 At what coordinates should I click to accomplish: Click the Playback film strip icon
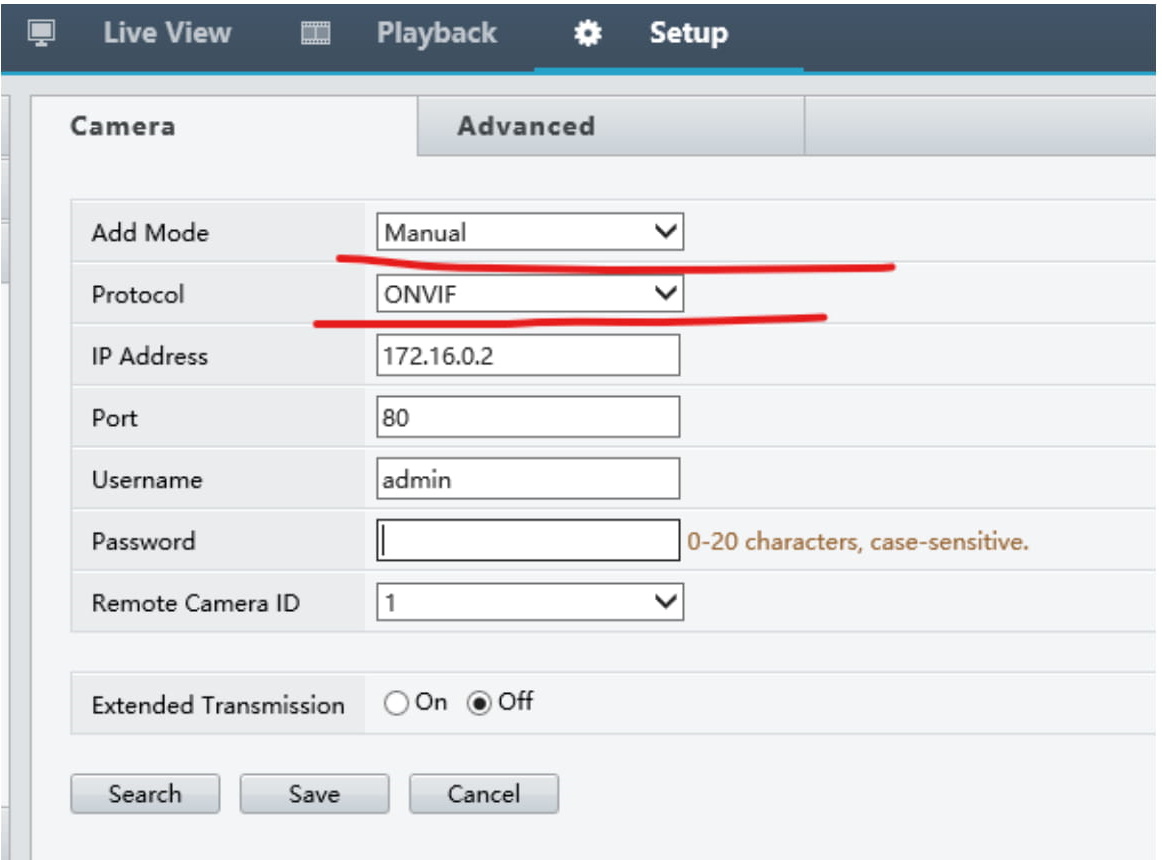[316, 33]
